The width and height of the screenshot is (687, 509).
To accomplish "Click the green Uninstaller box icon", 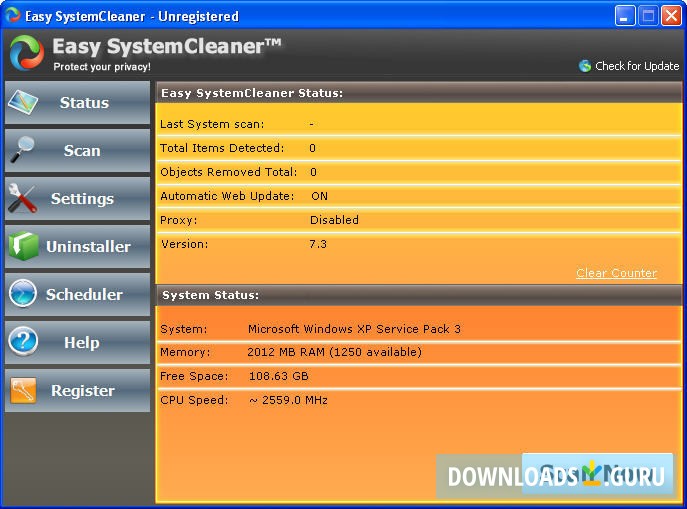I will (23, 246).
